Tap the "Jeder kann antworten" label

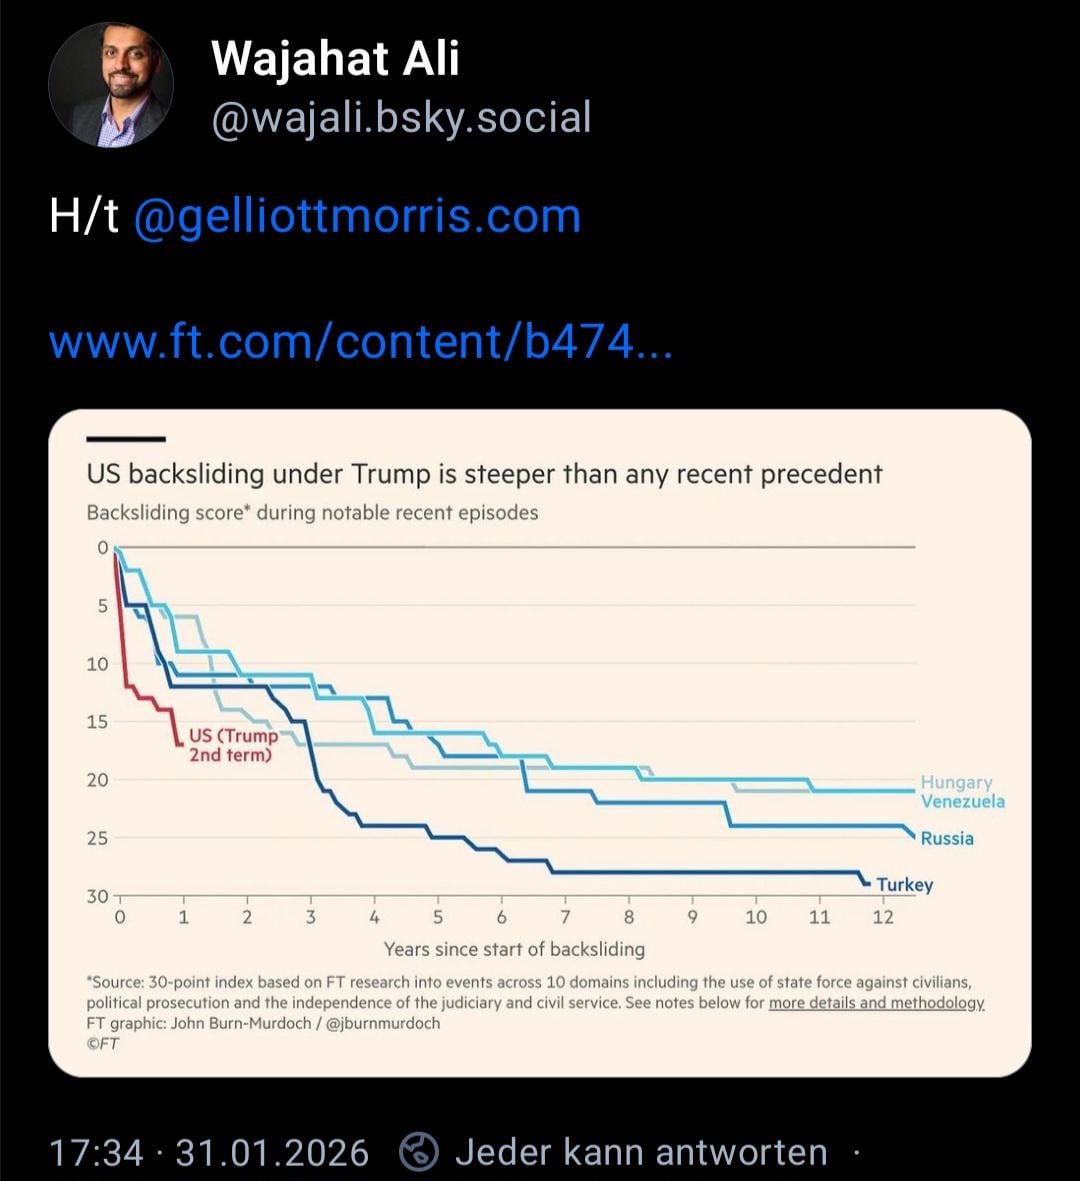tap(641, 1152)
